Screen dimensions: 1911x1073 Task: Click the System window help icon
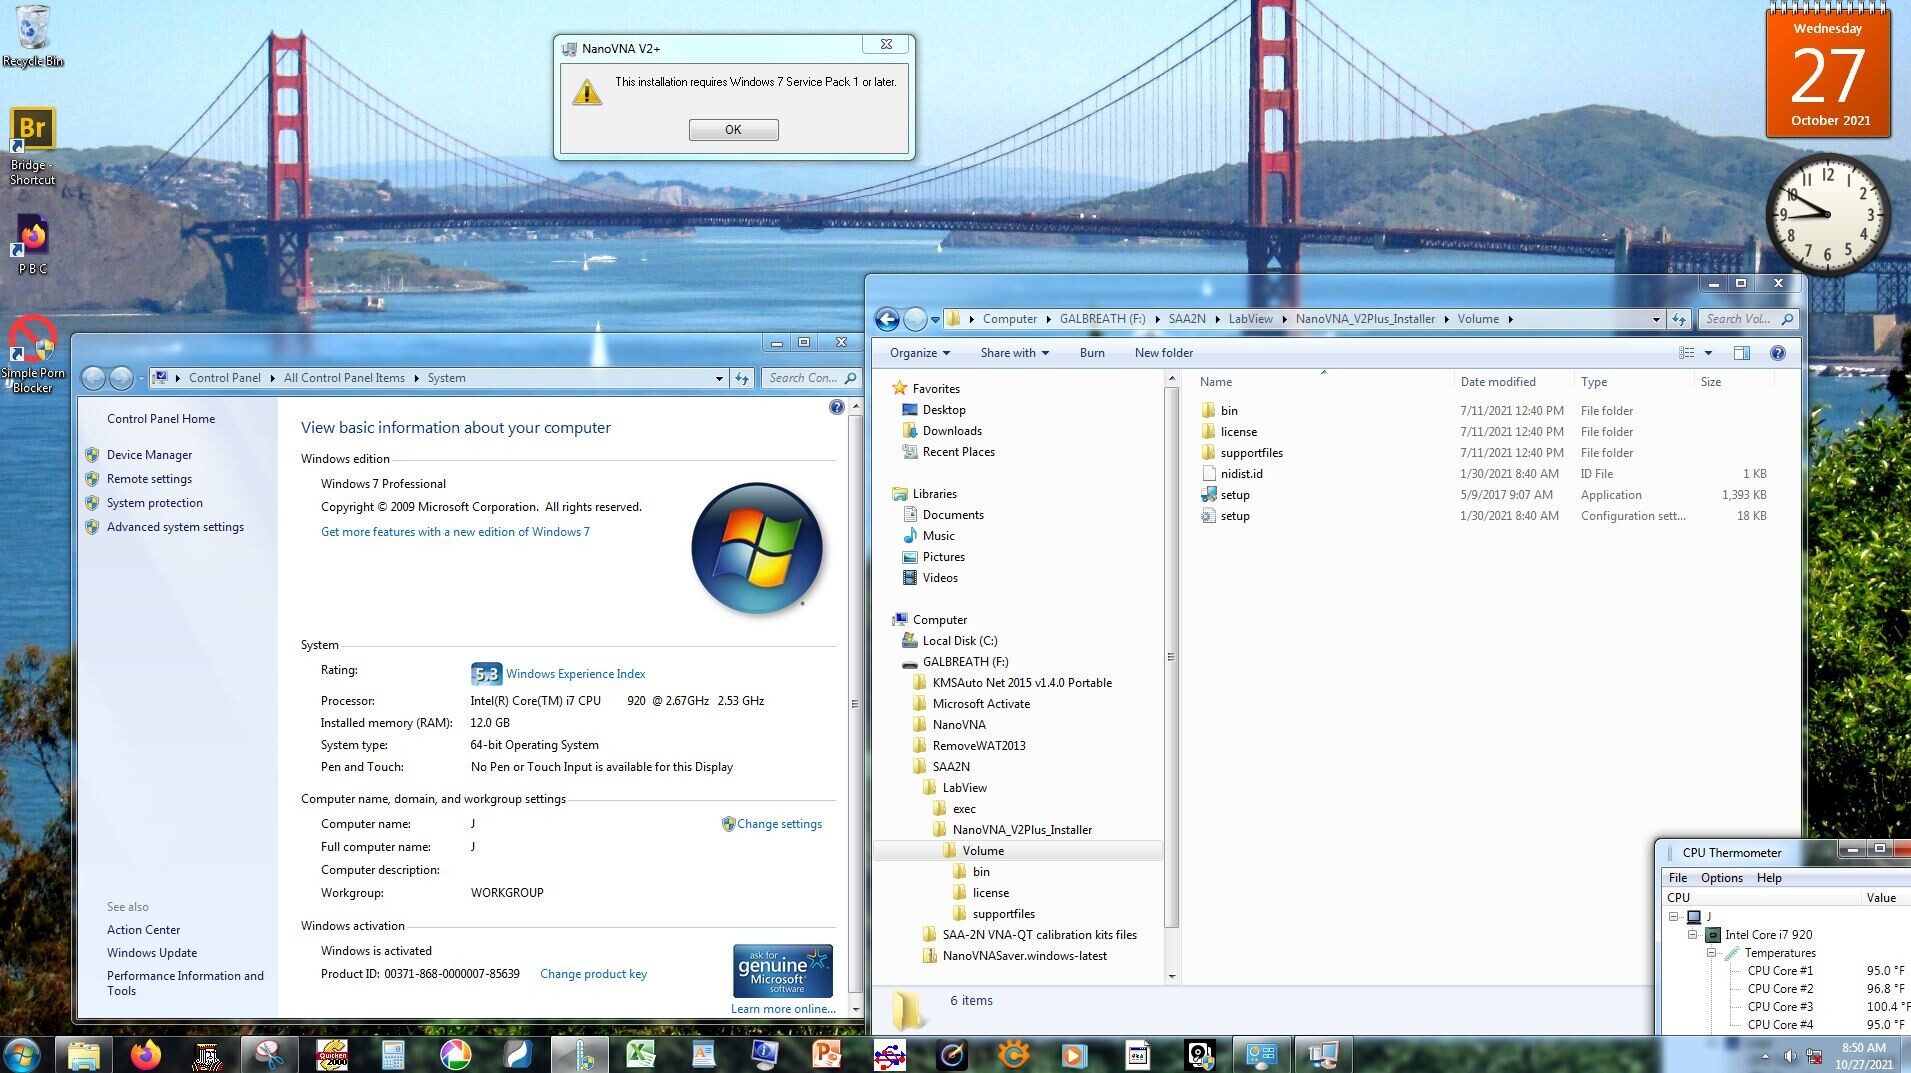pos(837,407)
